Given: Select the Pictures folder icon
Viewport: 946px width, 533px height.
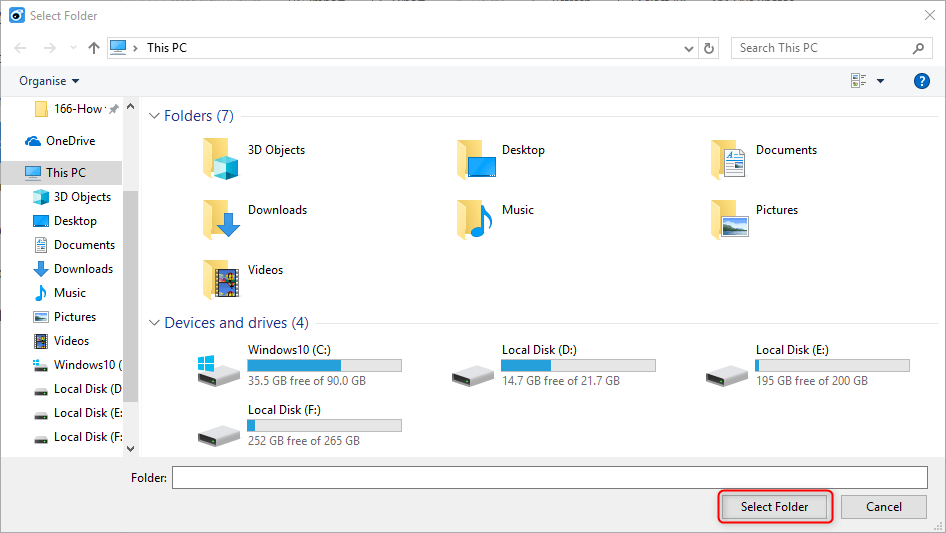Looking at the screenshot, I should [729, 219].
